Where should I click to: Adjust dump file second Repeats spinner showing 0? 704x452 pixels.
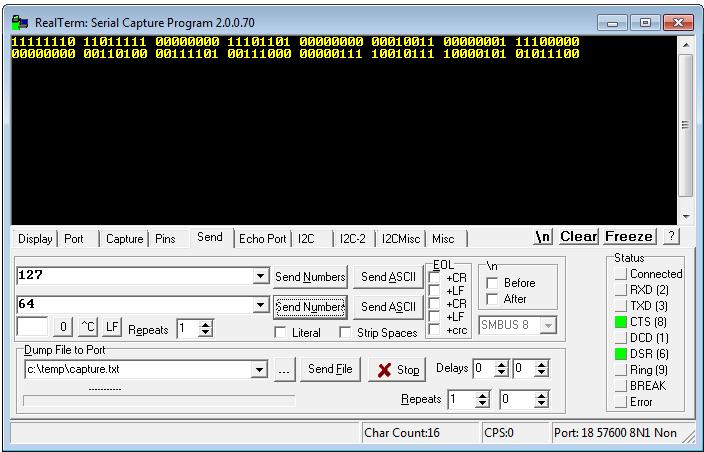(x=541, y=399)
